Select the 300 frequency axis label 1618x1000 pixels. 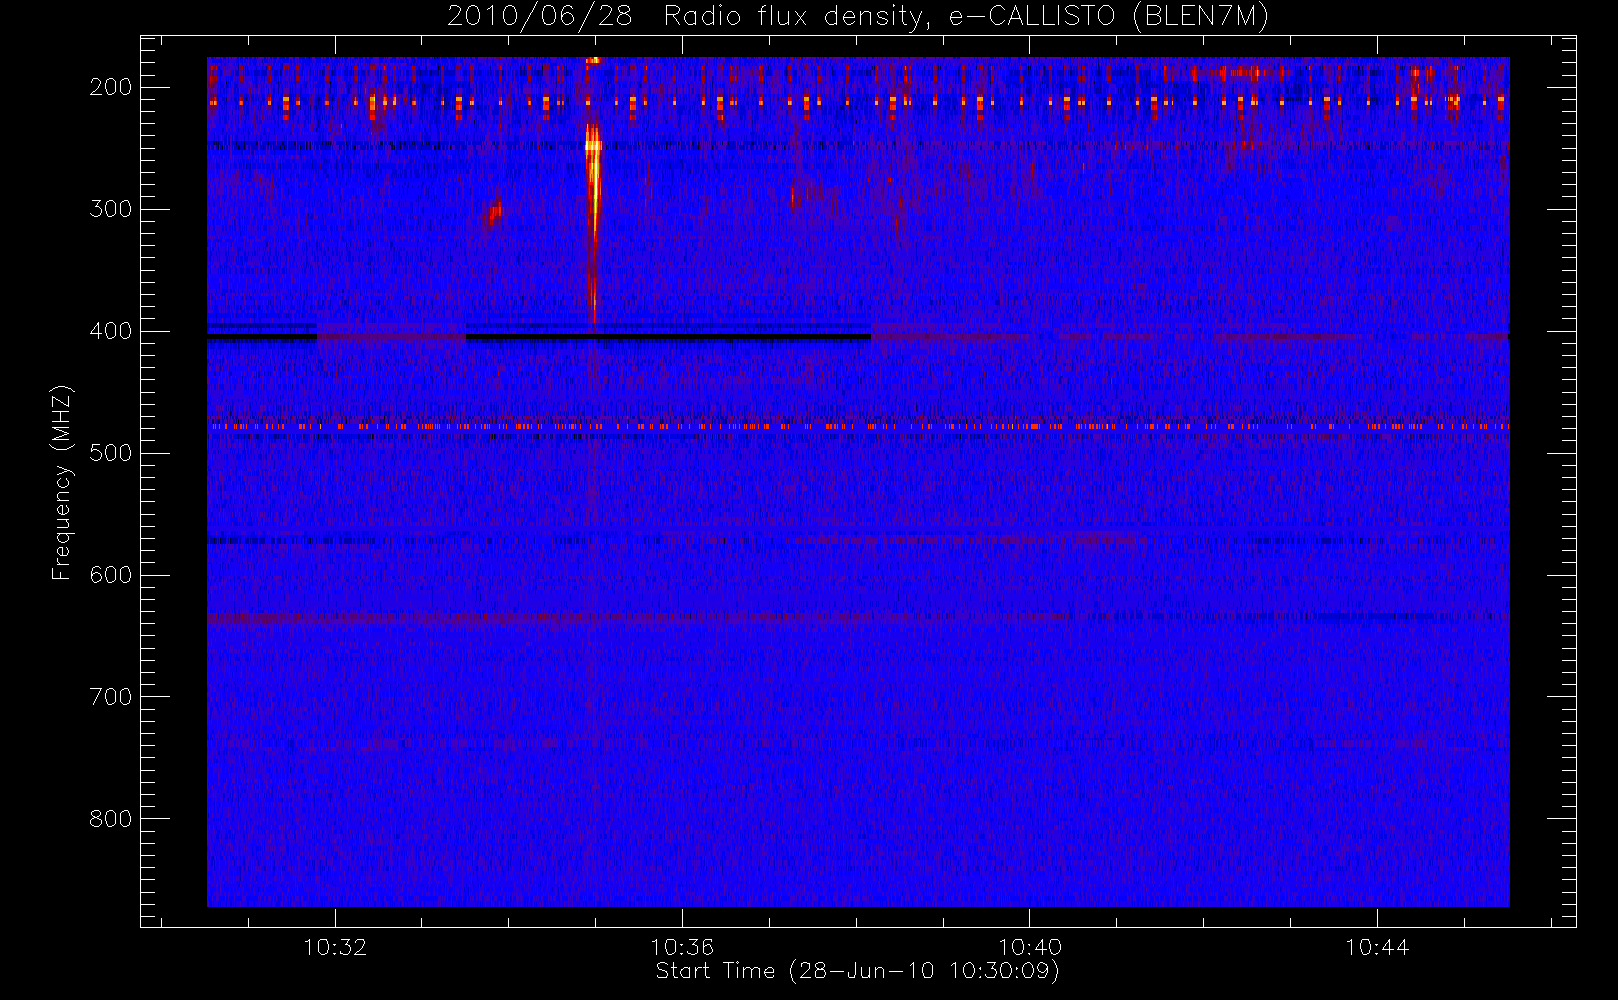pos(111,209)
